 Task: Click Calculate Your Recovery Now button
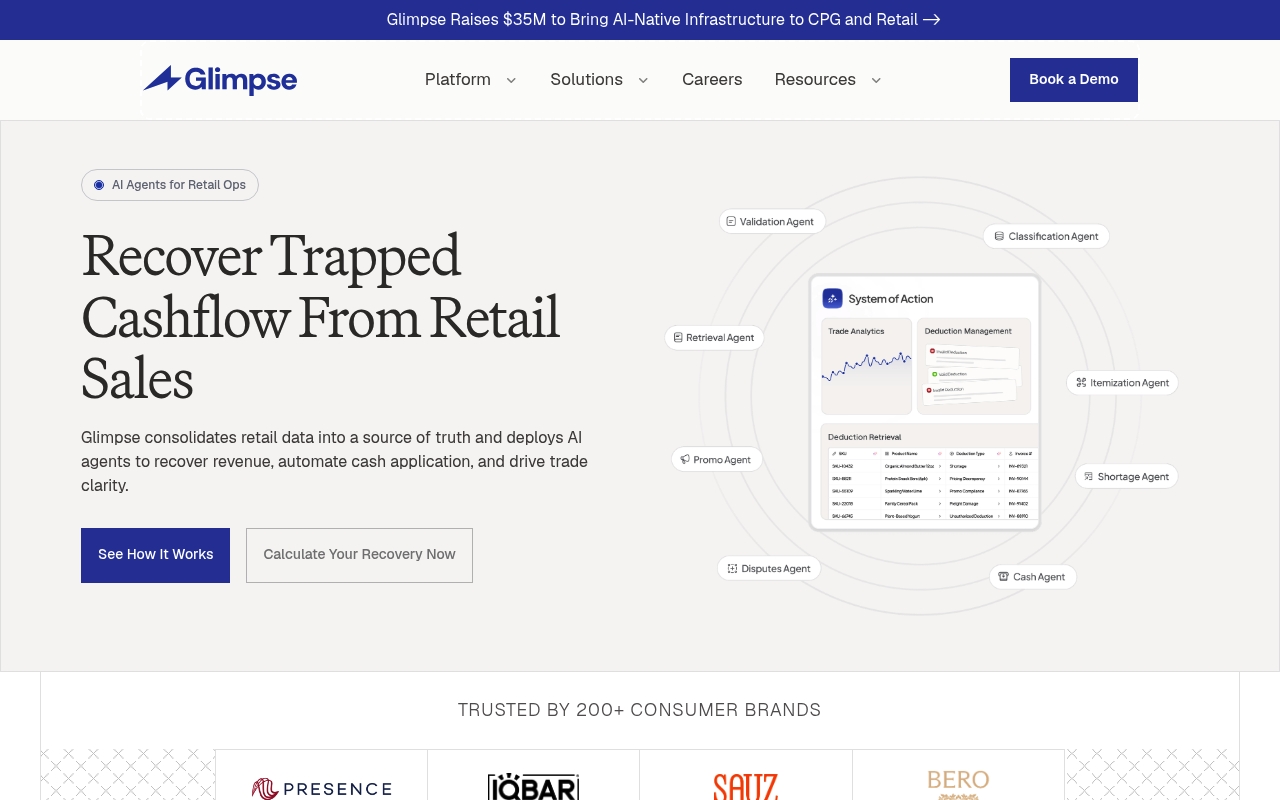[359, 555]
